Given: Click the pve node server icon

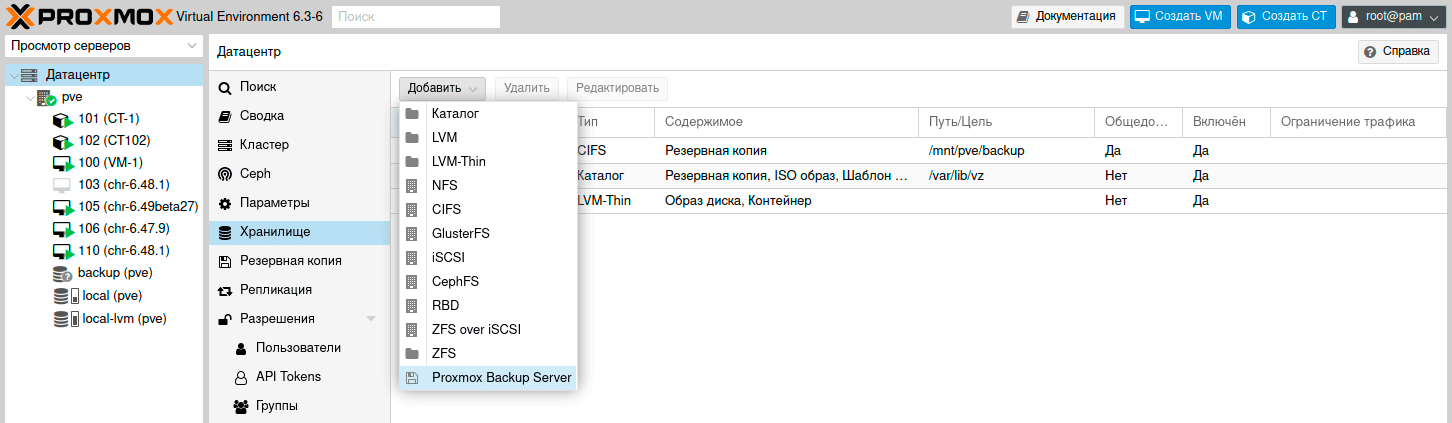Looking at the screenshot, I should click(46, 98).
